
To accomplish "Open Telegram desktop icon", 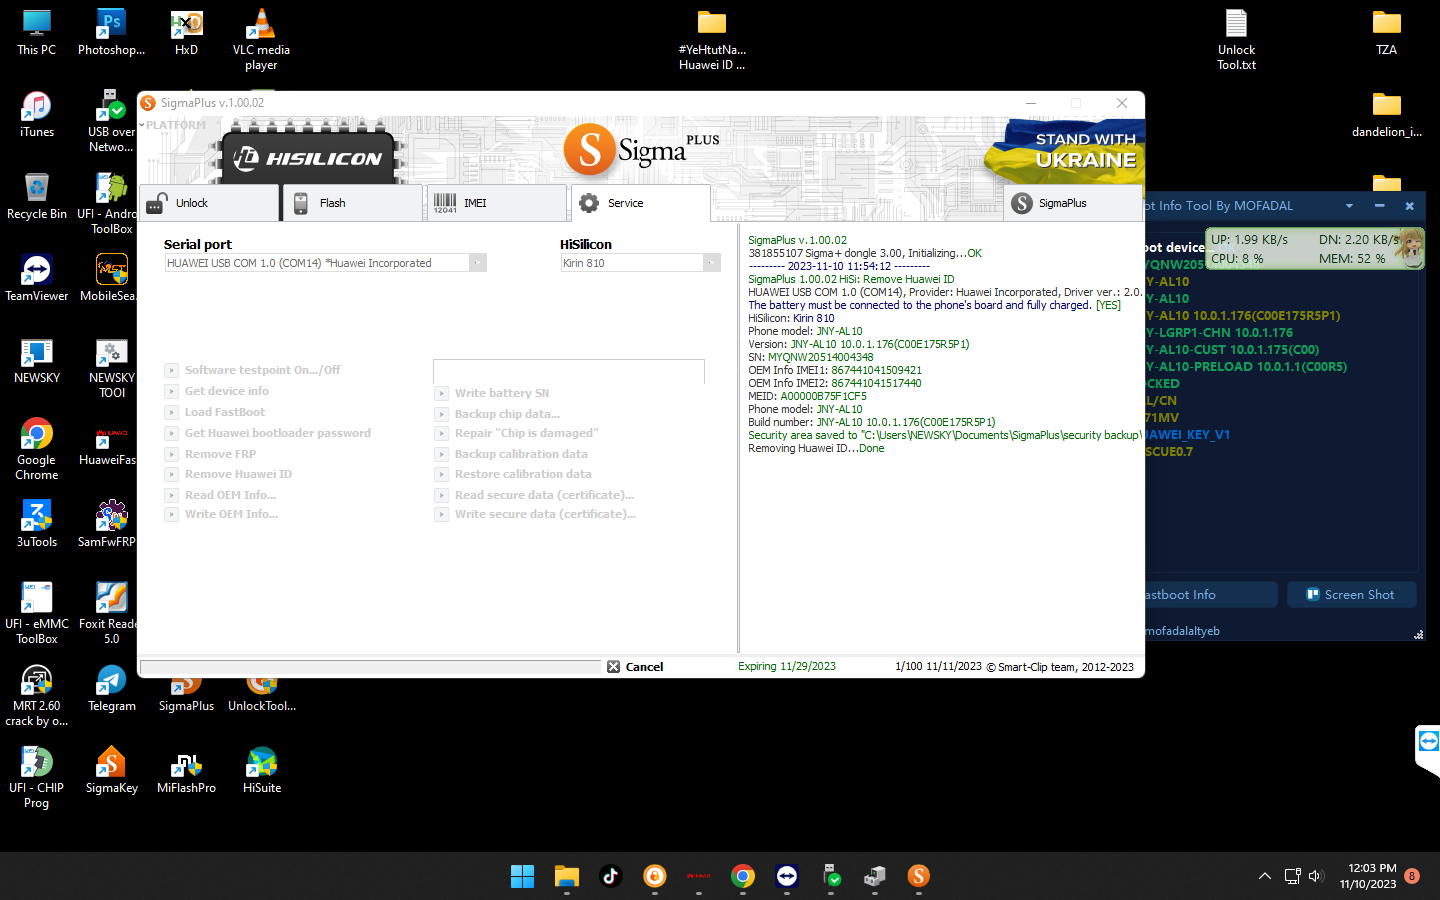I will click(112, 689).
